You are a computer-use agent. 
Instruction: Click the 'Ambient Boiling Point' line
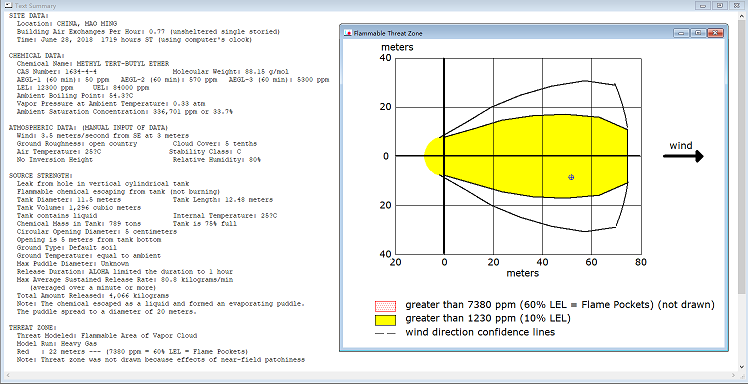tap(75, 95)
